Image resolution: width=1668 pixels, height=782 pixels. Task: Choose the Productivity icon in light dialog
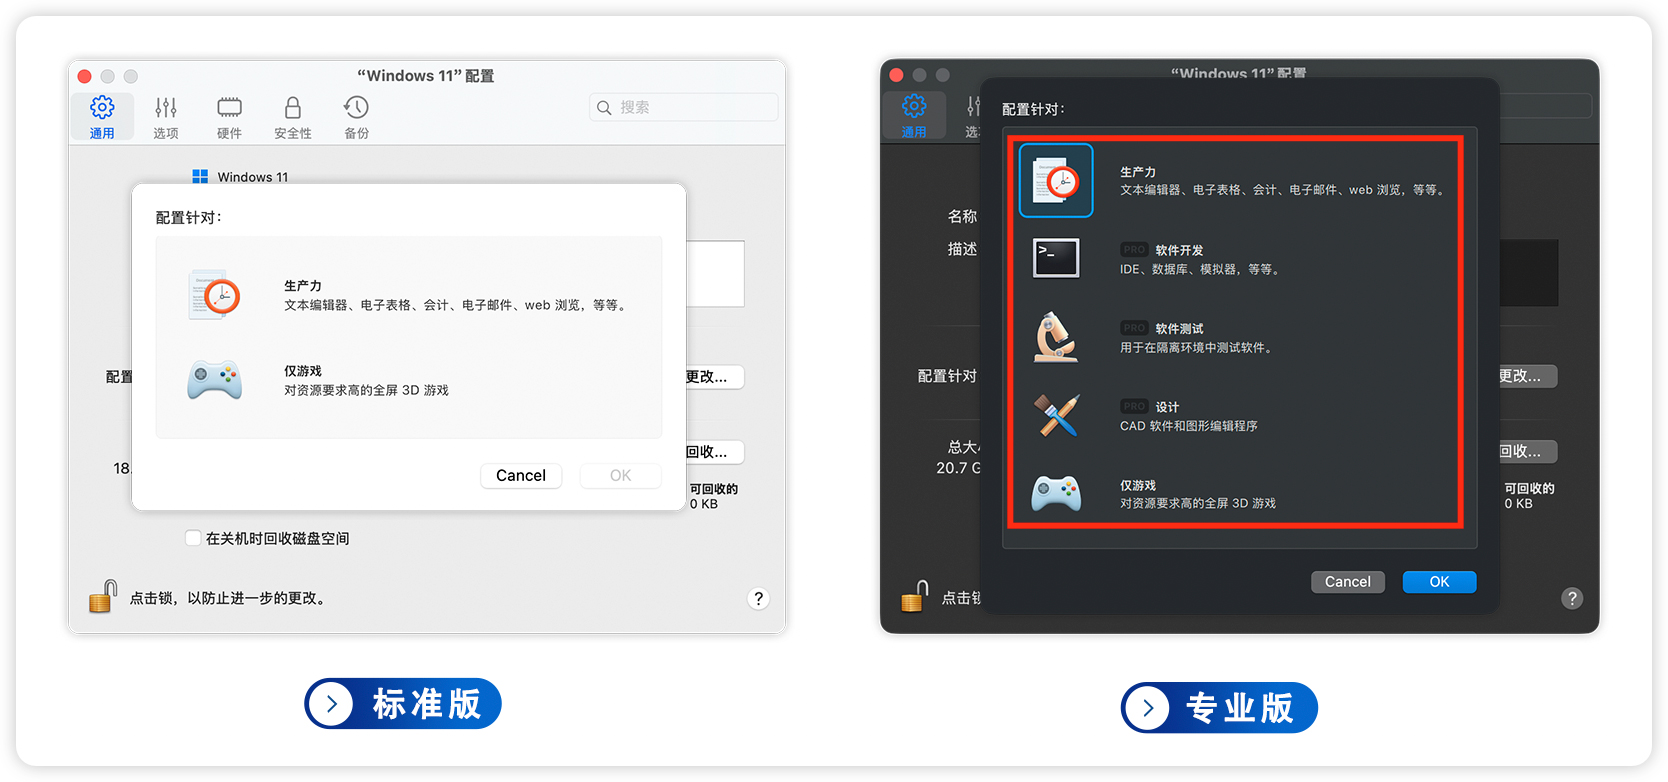(x=215, y=295)
